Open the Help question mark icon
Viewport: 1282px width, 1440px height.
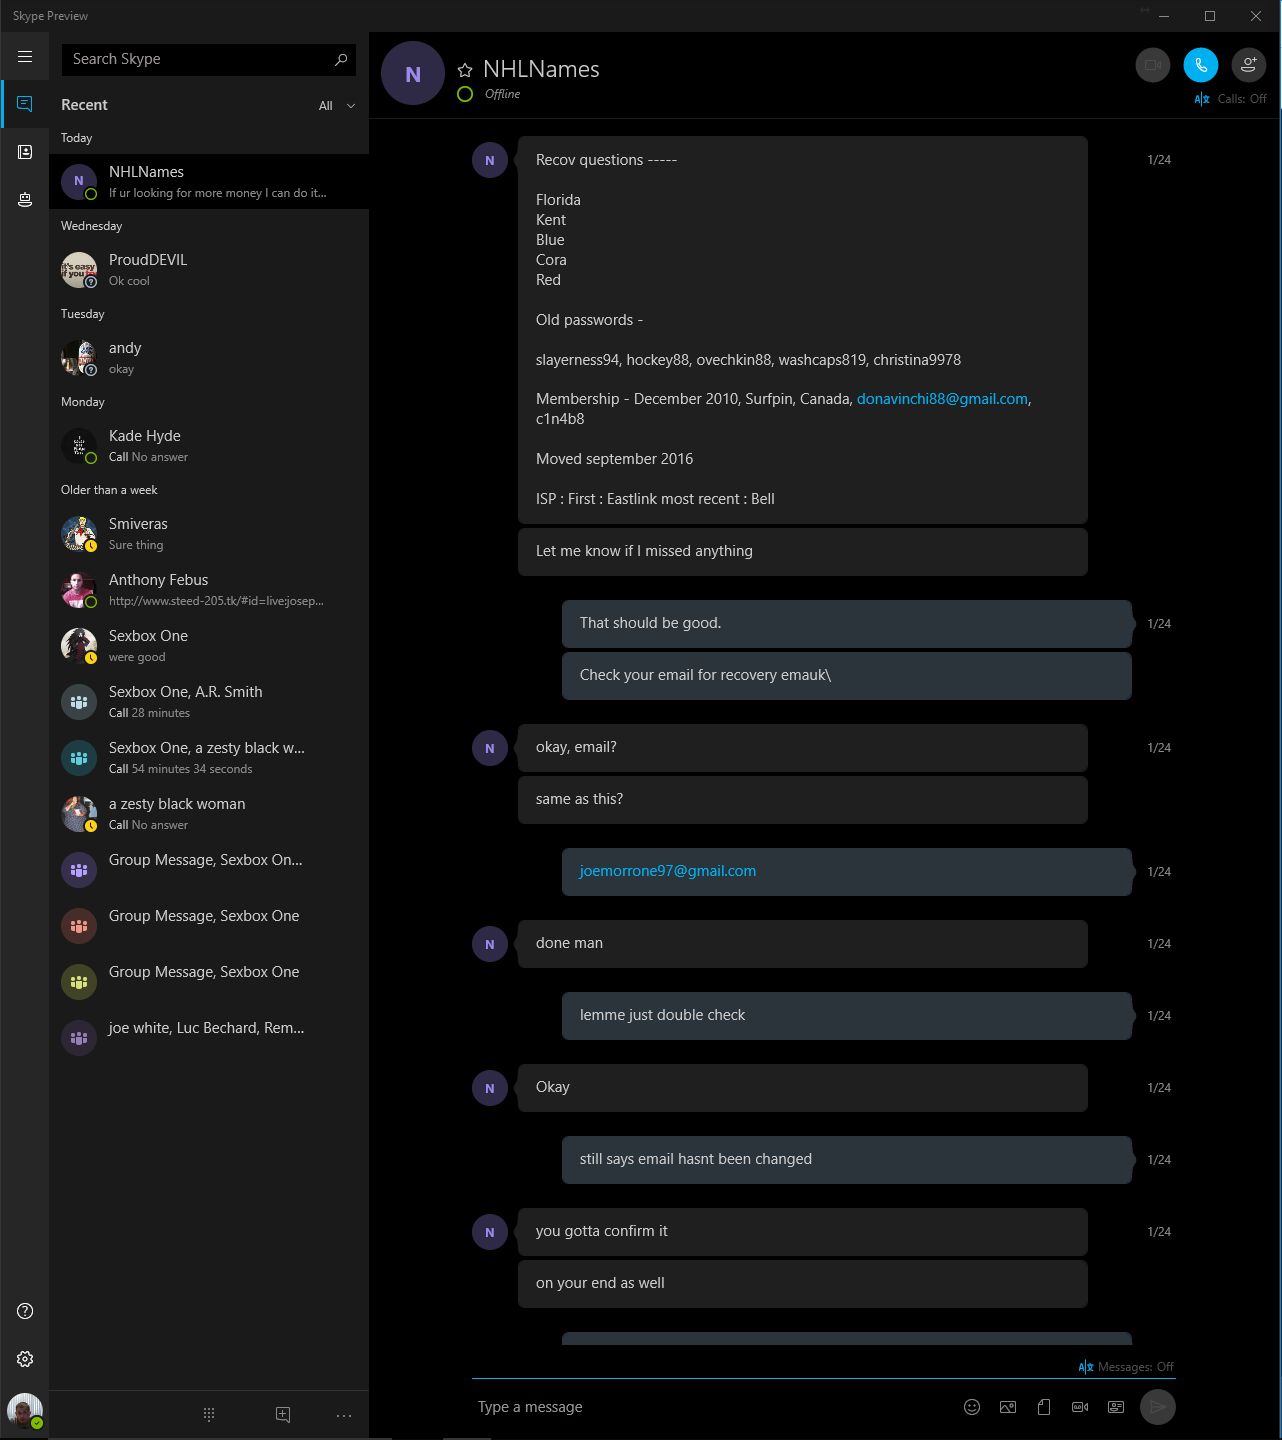click(25, 1311)
